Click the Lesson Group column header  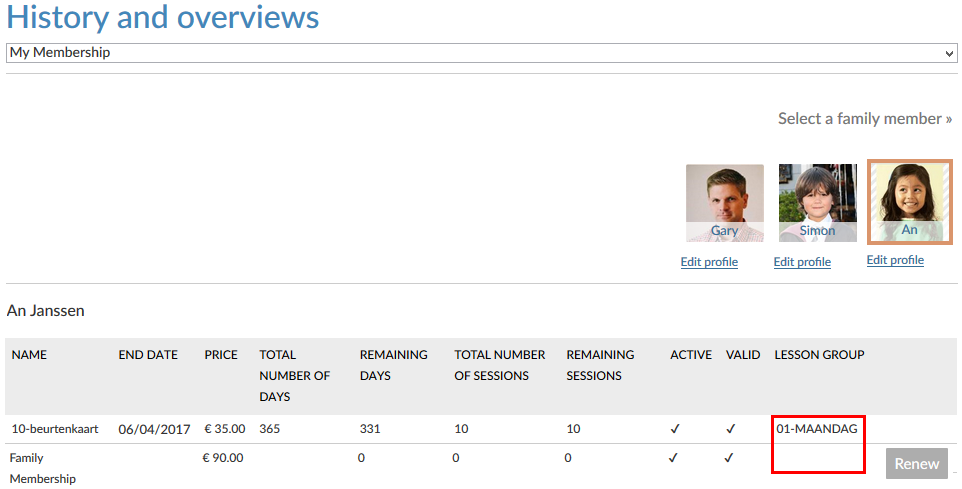[819, 355]
